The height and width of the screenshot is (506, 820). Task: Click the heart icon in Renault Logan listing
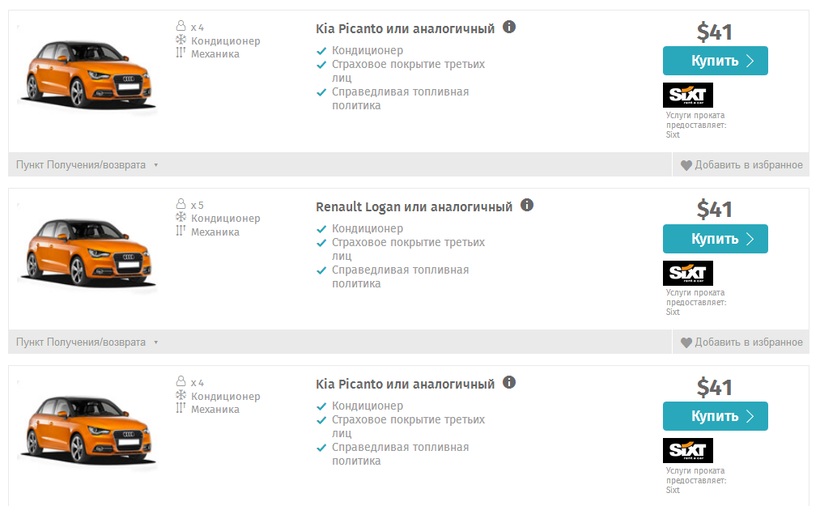(x=686, y=343)
